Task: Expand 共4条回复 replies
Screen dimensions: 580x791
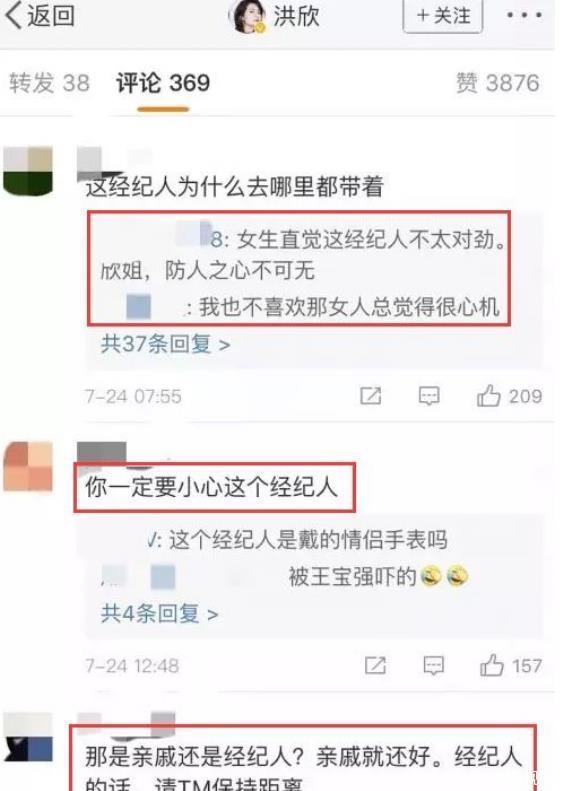Action: pyautogui.click(x=159, y=614)
